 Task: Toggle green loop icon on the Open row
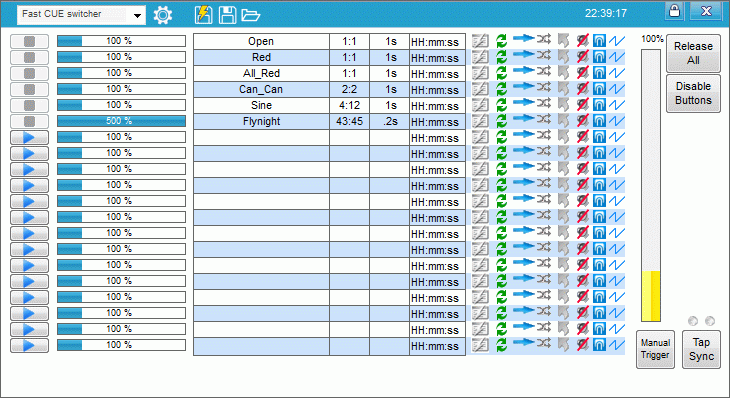coord(501,41)
